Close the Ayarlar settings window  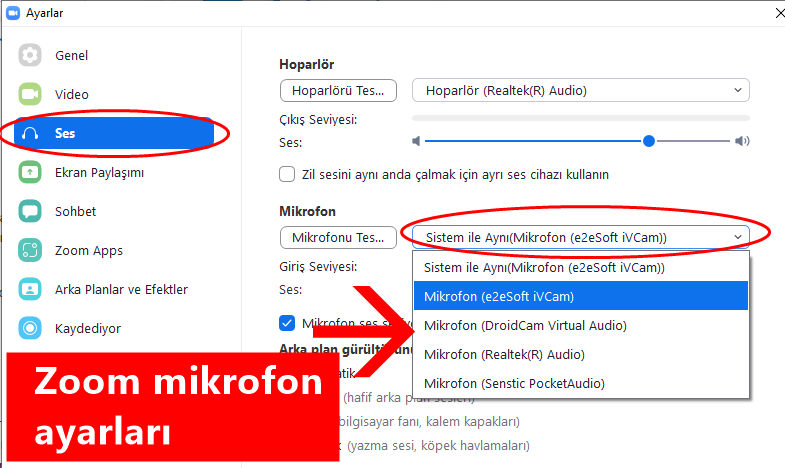[x=779, y=13]
